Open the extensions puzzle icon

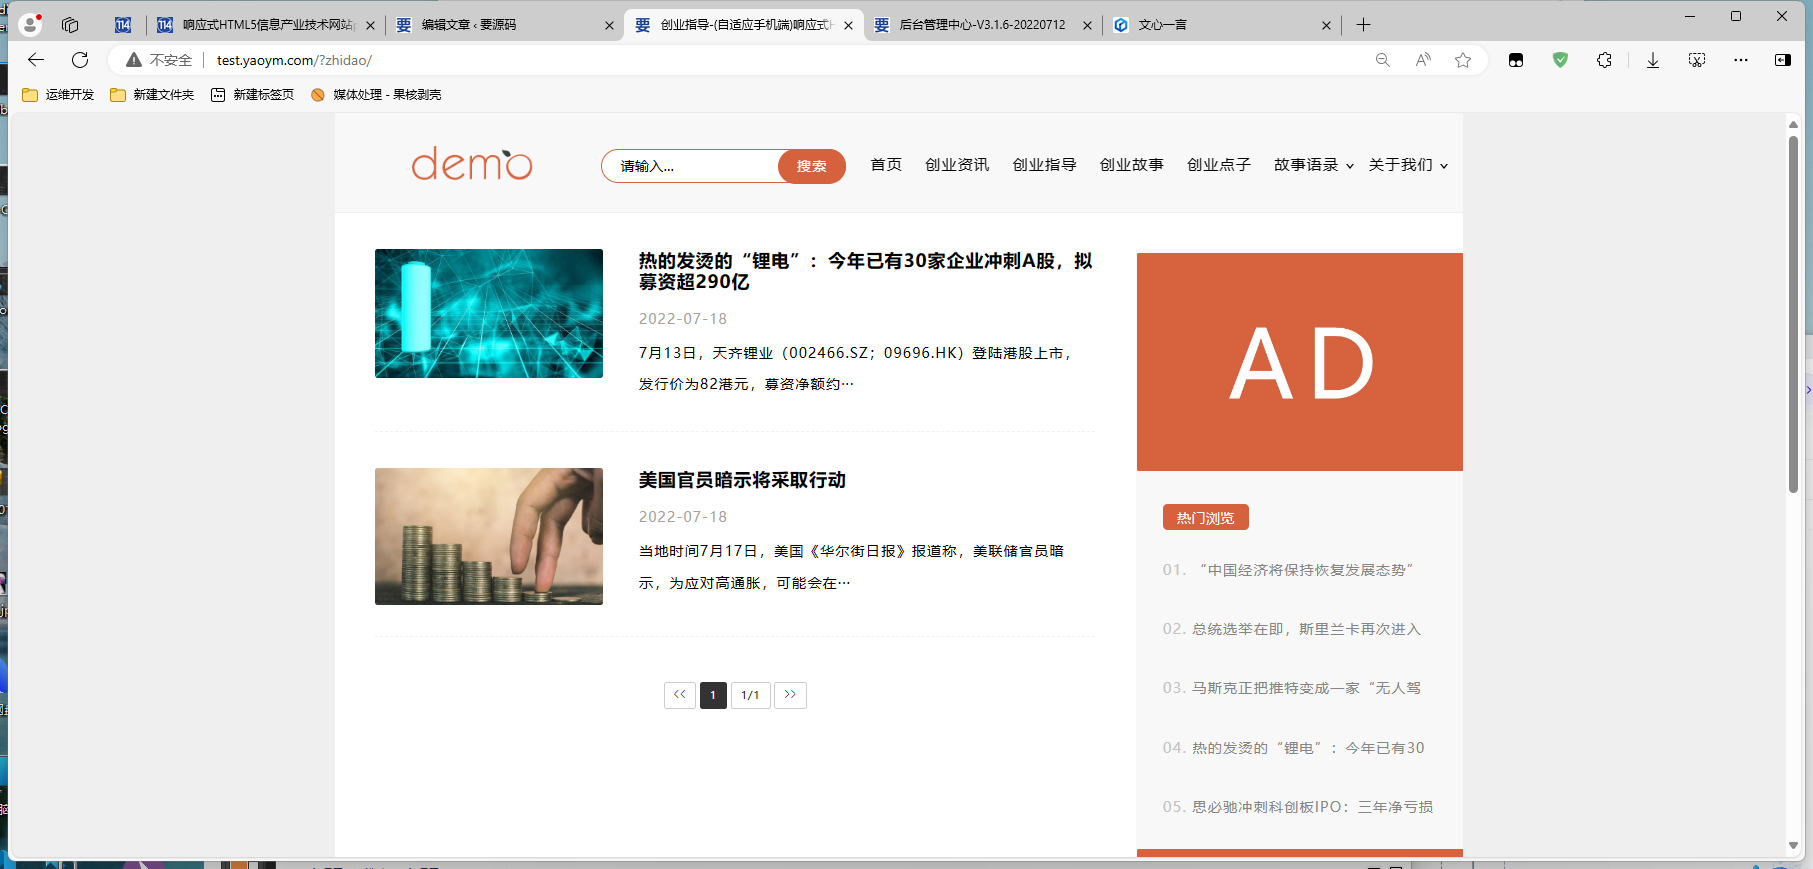pos(1604,60)
